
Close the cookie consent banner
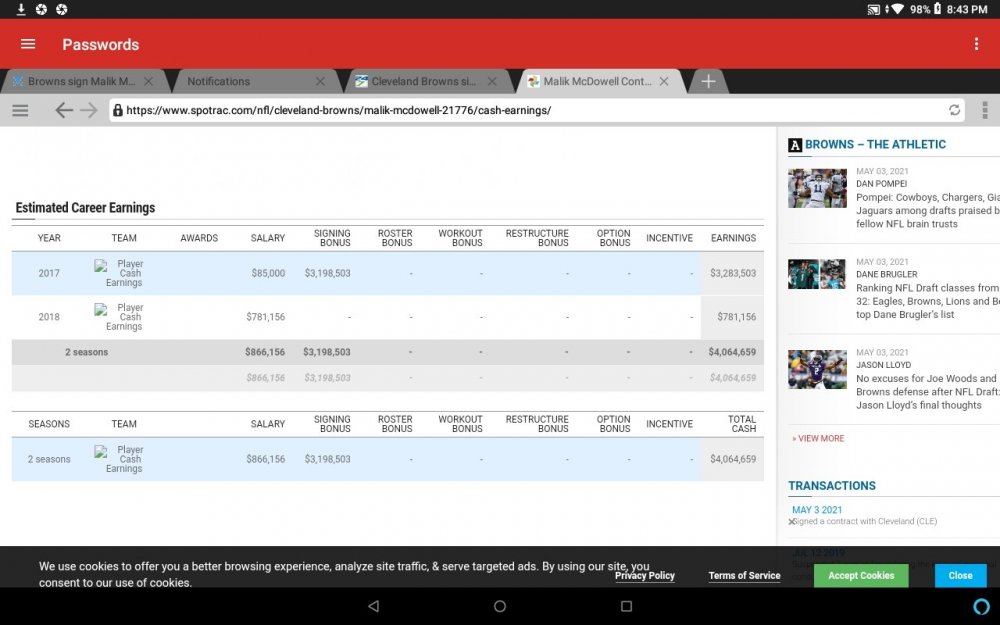[960, 575]
